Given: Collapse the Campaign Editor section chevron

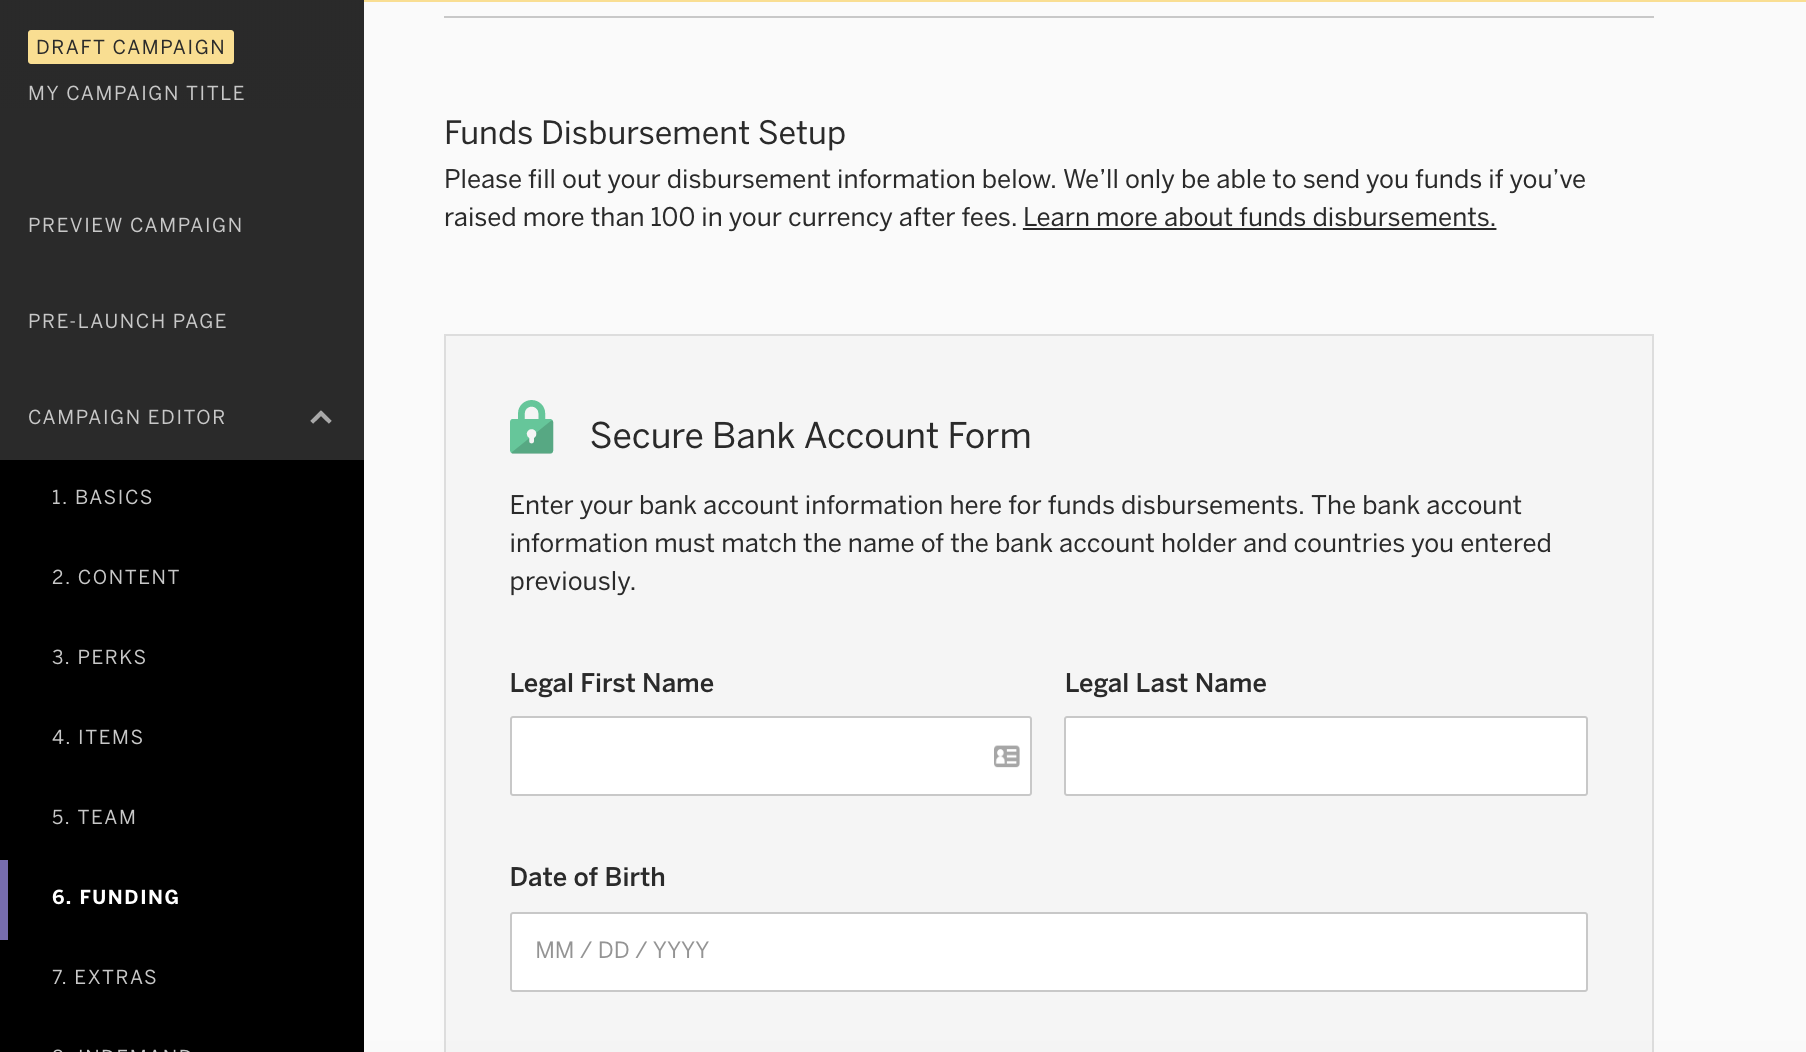Looking at the screenshot, I should click(321, 417).
